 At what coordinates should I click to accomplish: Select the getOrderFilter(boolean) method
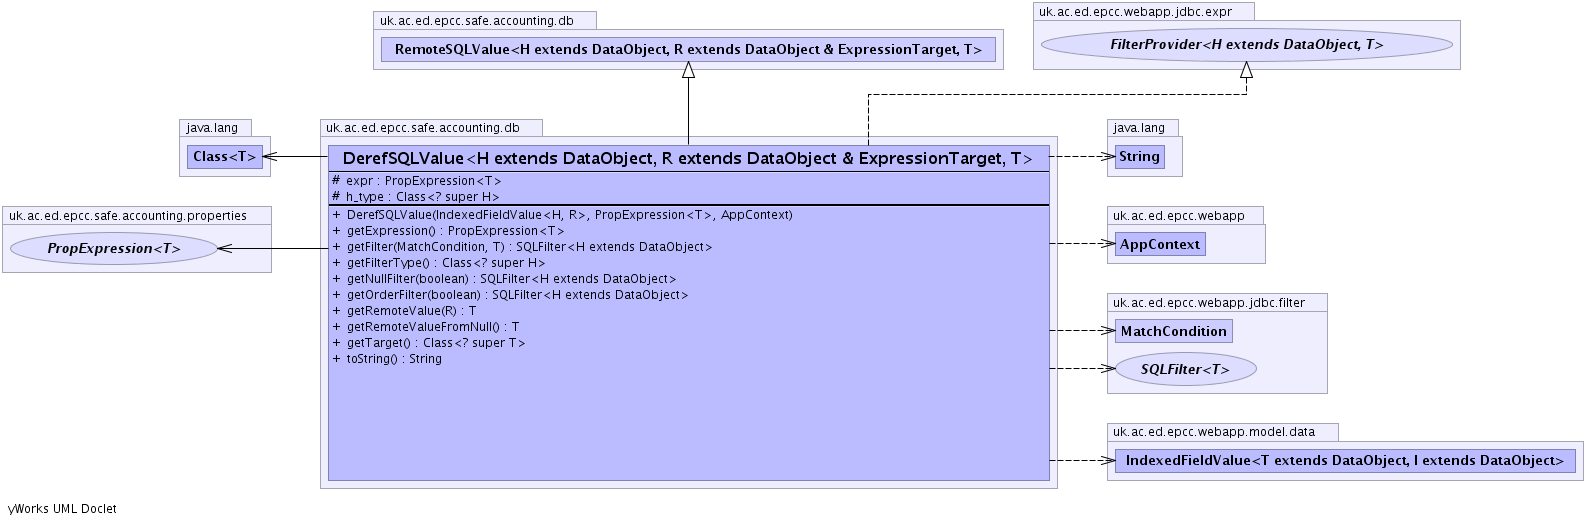click(x=517, y=295)
